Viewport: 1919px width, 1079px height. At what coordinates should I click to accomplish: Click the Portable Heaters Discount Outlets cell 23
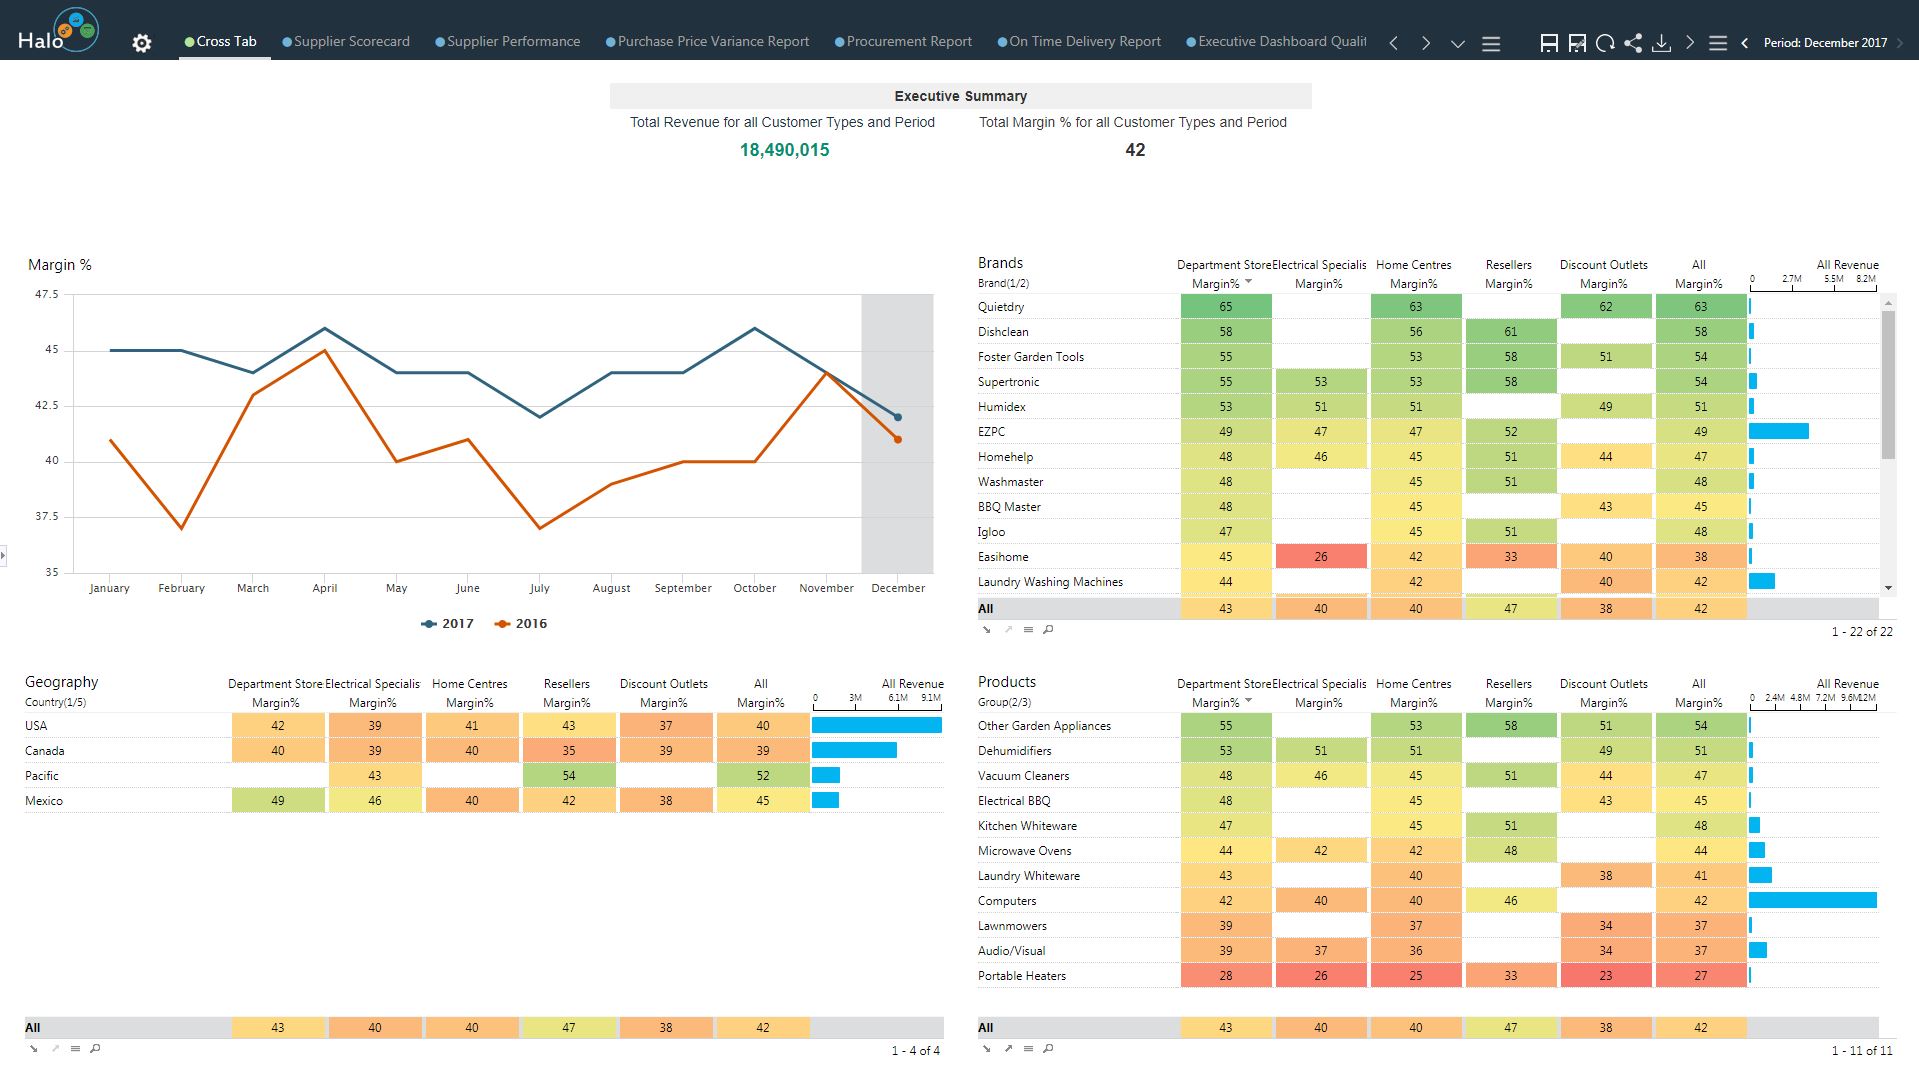click(x=1606, y=976)
